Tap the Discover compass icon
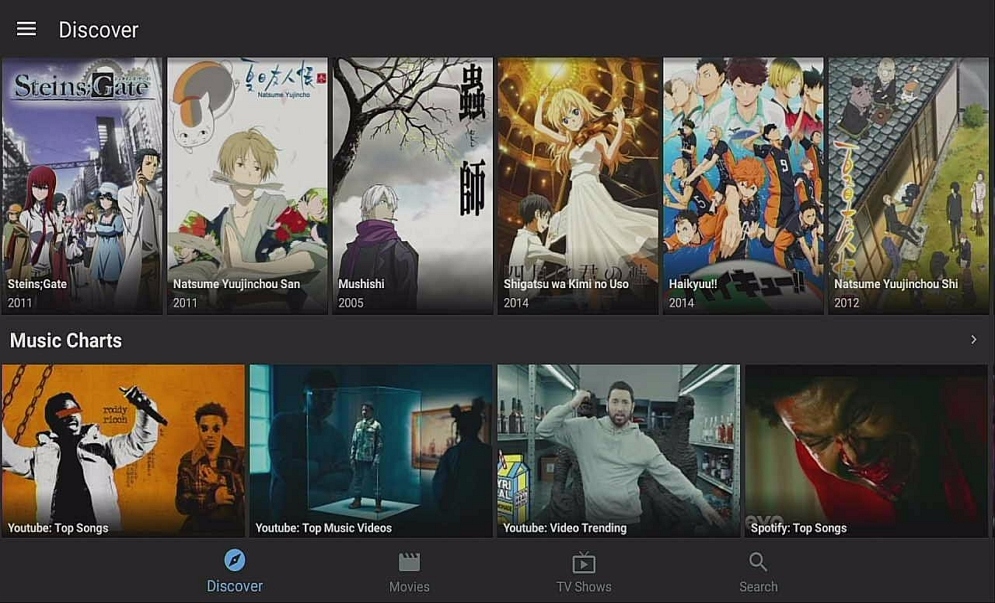The width and height of the screenshot is (995, 603). [x=235, y=560]
